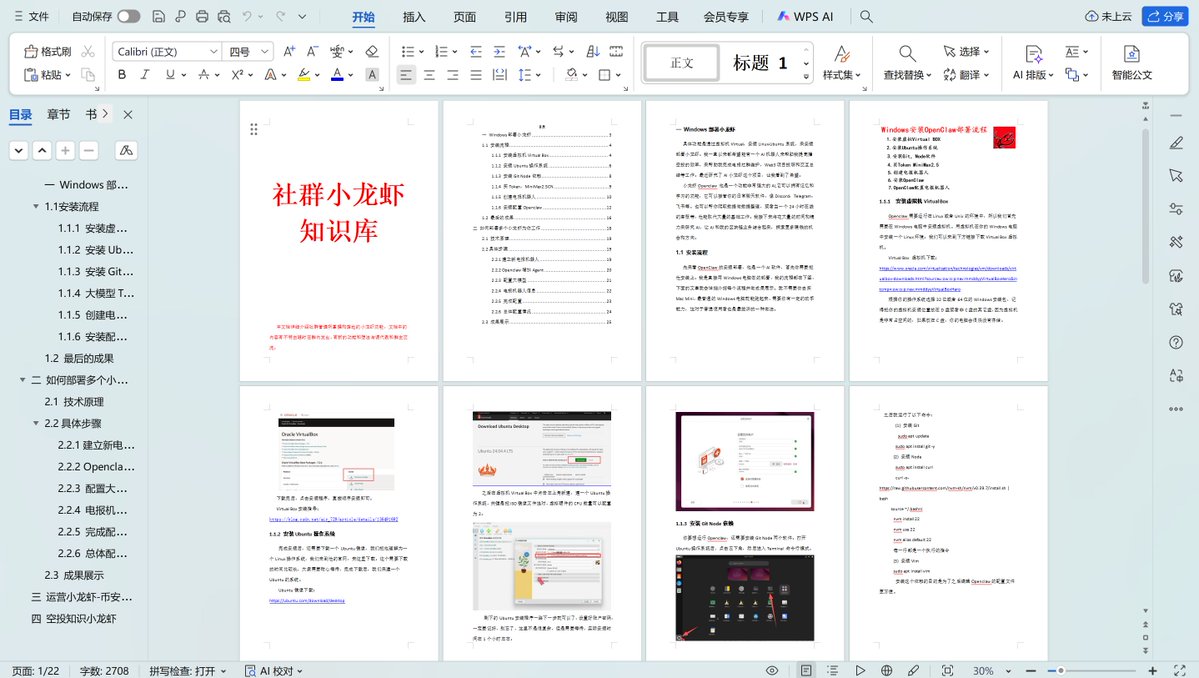
Task: Click the clear formatting eraser icon
Action: 372,51
